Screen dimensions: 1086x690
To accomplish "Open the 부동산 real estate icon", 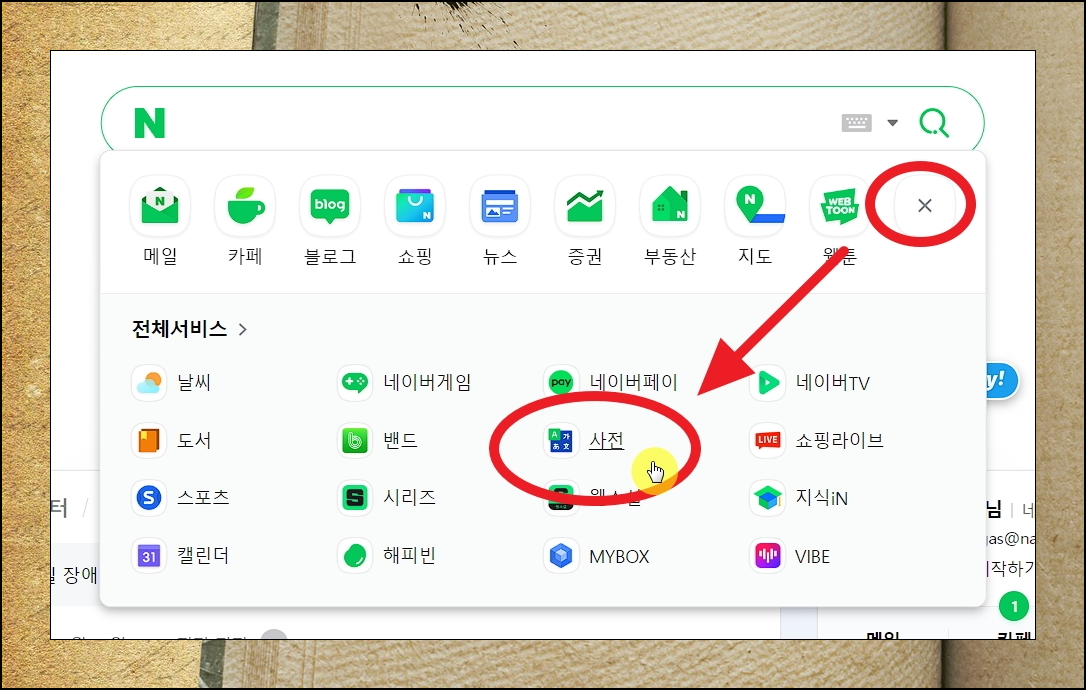I will pyautogui.click(x=670, y=206).
